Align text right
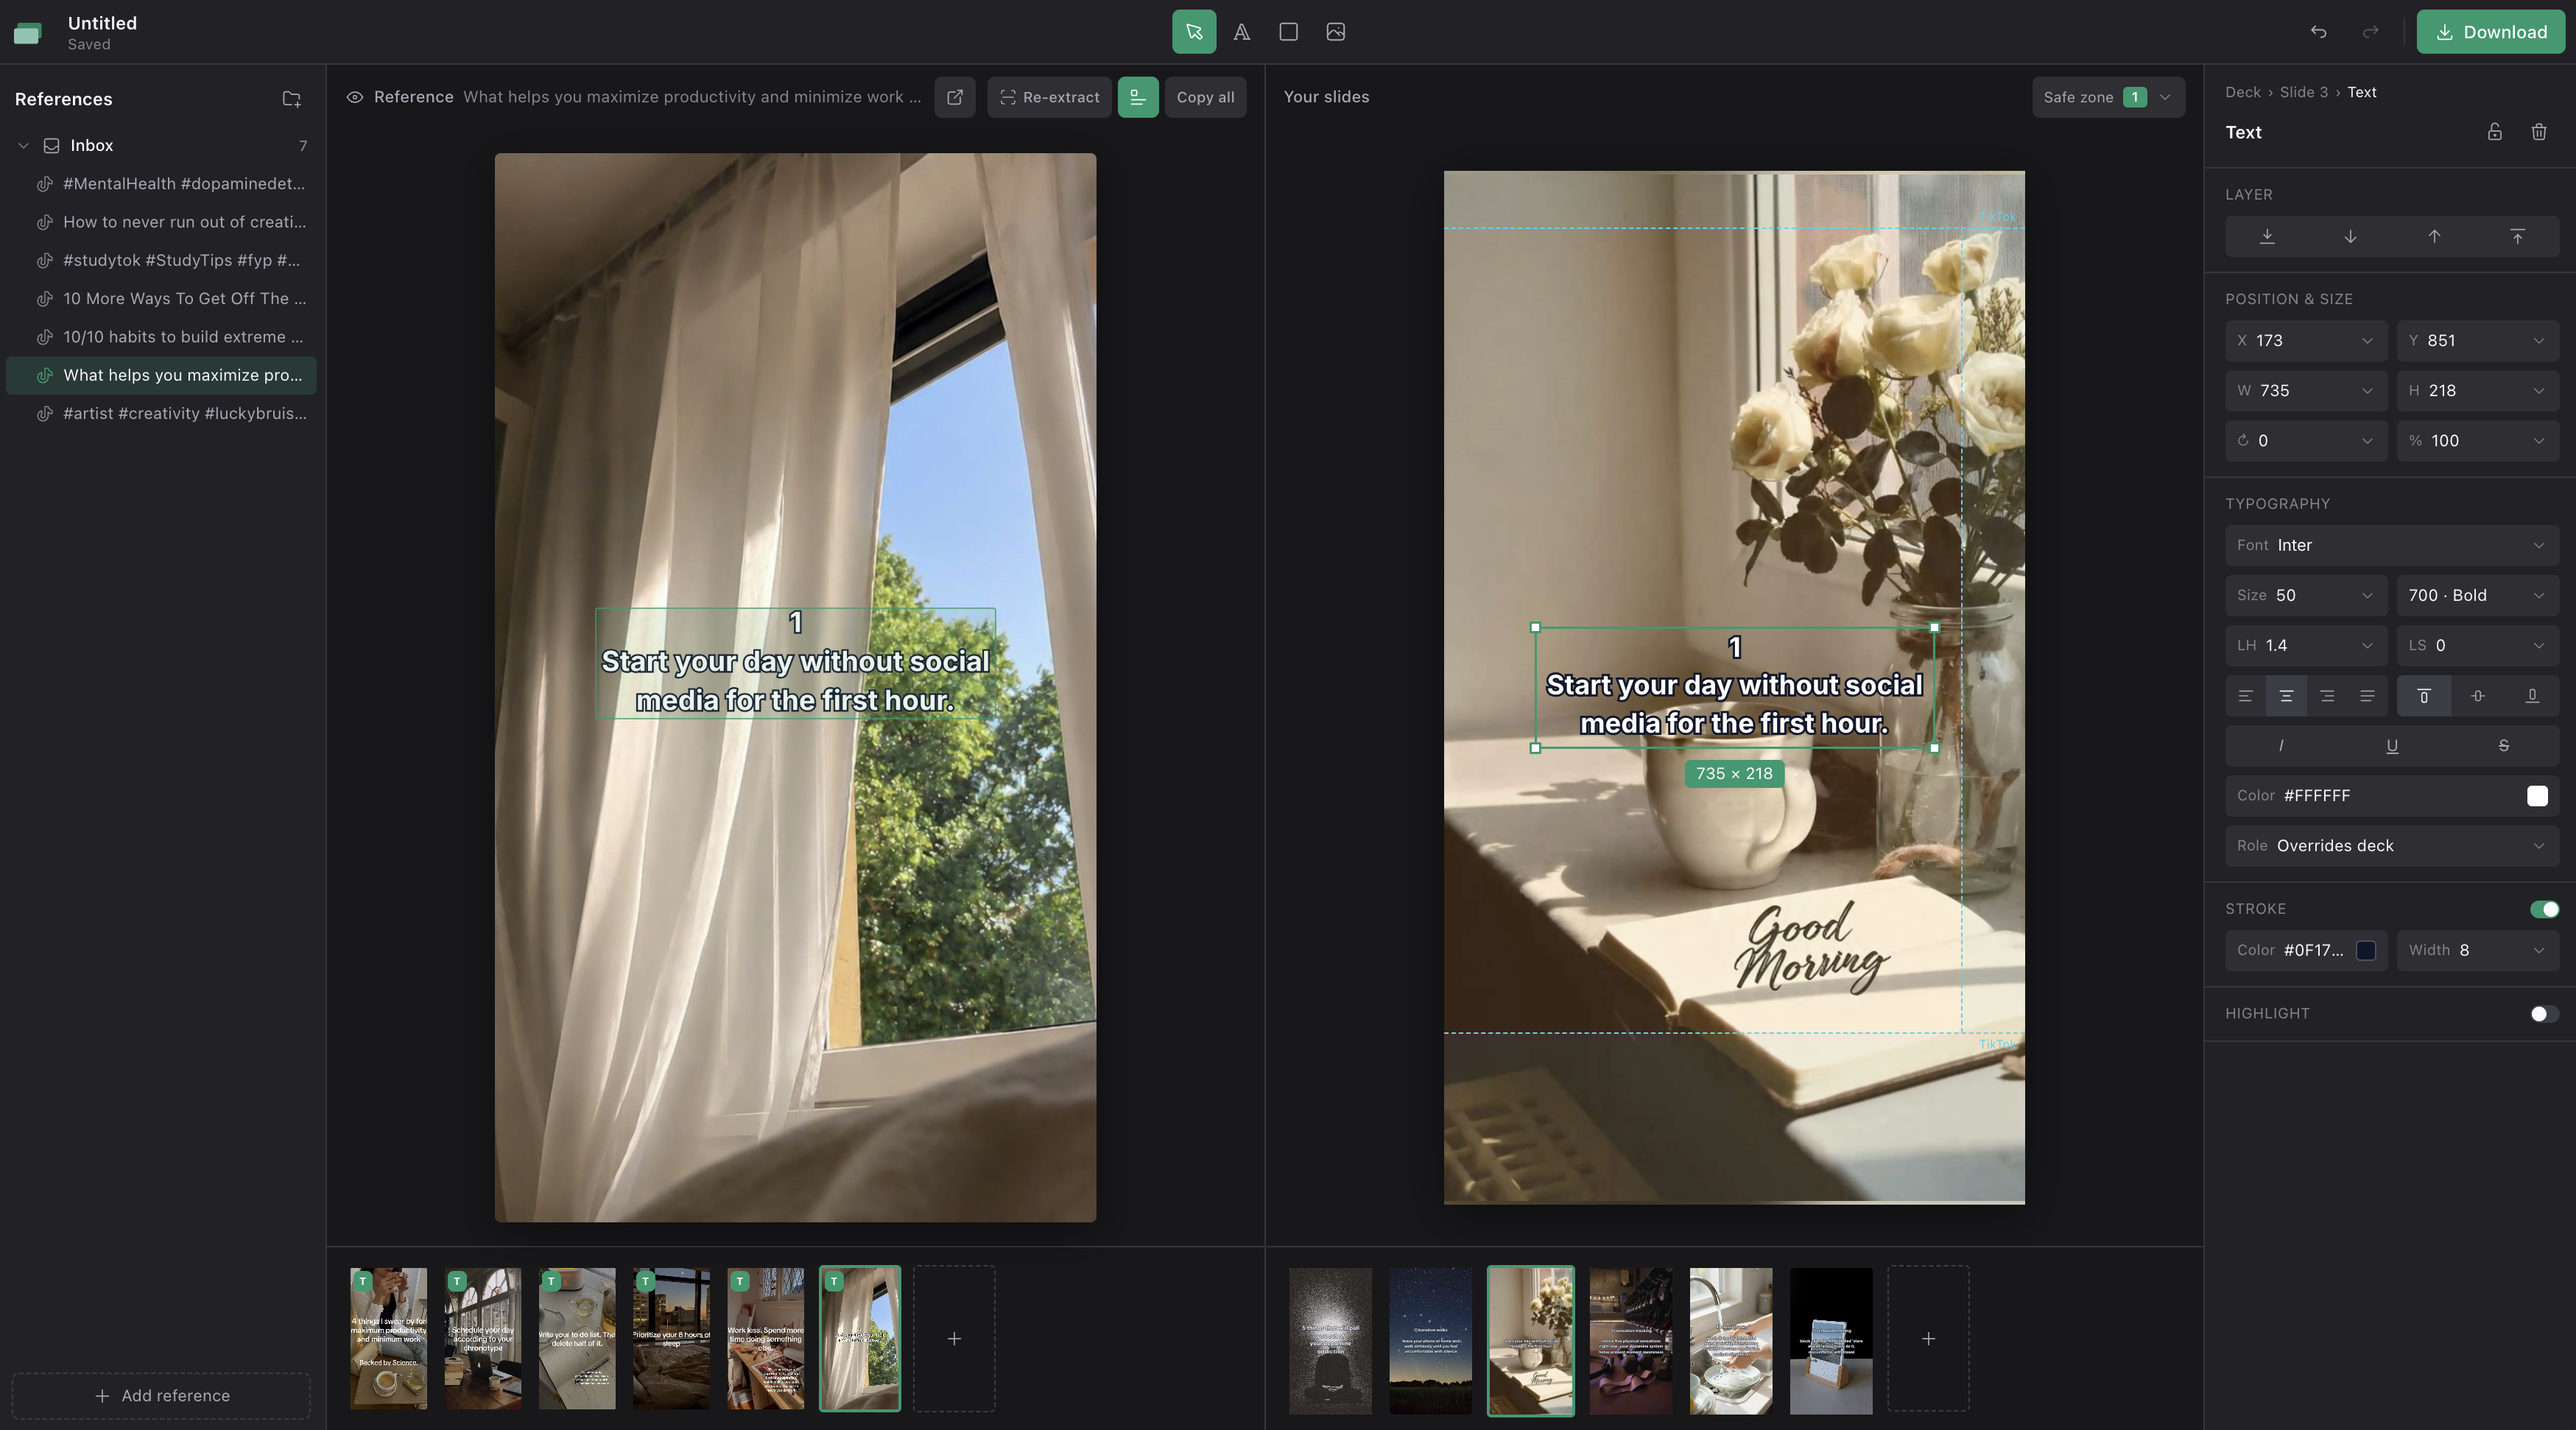The image size is (2576, 1430). pos(2327,696)
